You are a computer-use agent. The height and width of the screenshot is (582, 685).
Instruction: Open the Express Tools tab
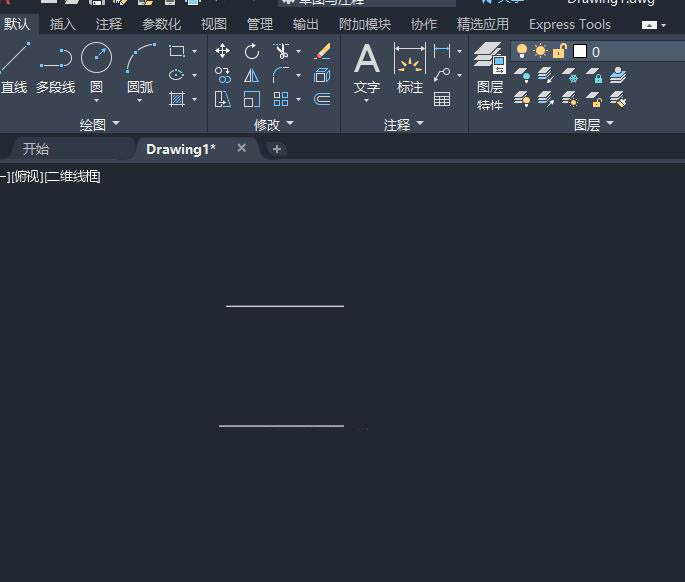click(570, 24)
